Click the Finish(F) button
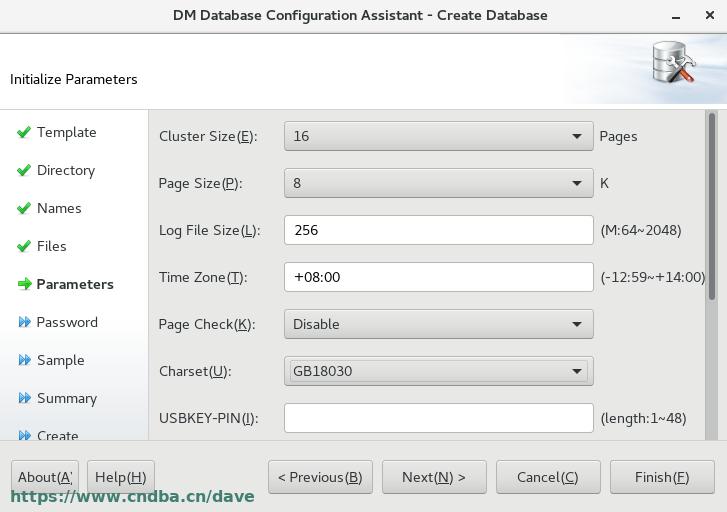This screenshot has width=727, height=512. [662, 477]
